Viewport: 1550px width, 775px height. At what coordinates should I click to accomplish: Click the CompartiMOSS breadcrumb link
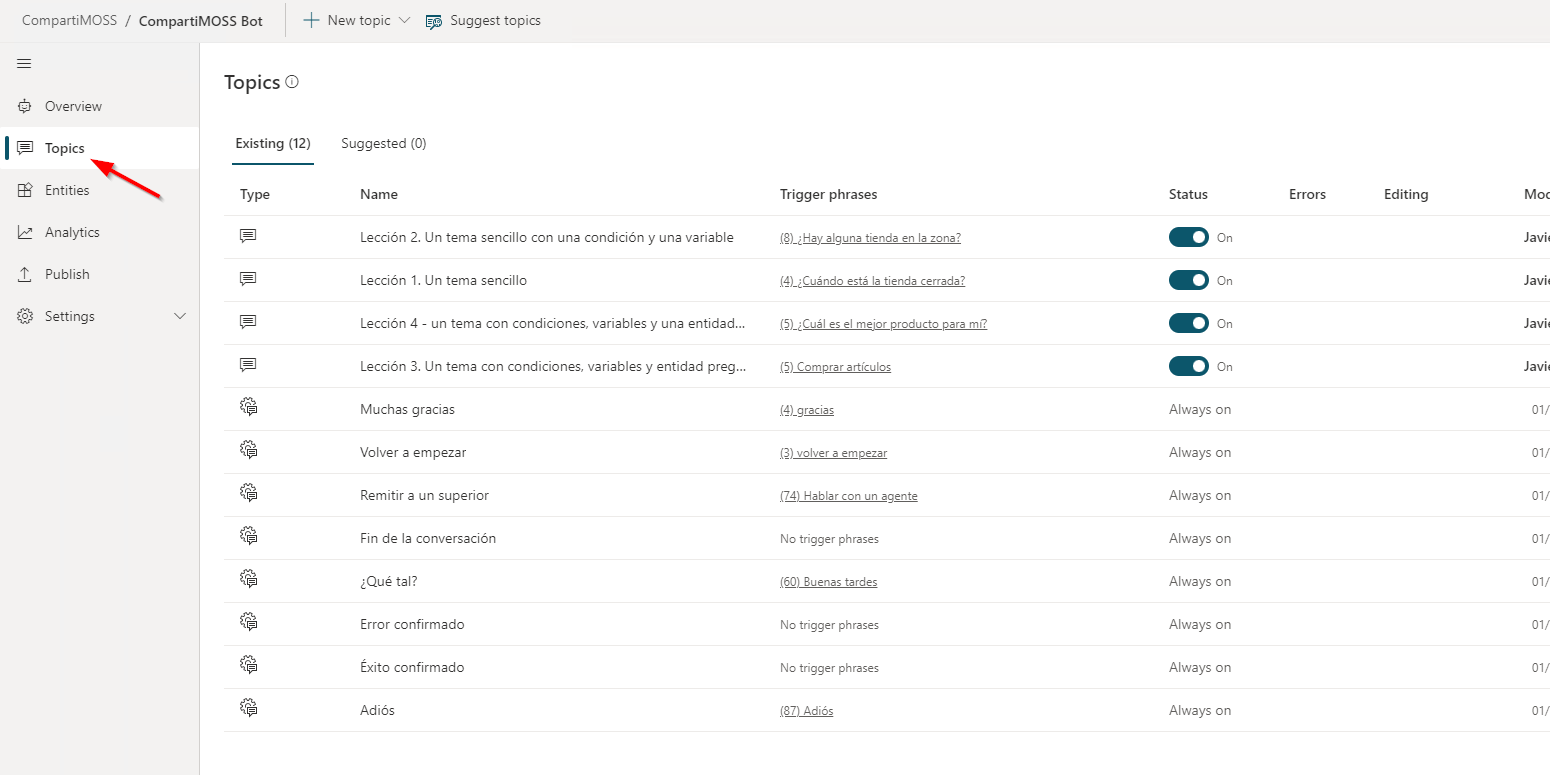coord(69,20)
